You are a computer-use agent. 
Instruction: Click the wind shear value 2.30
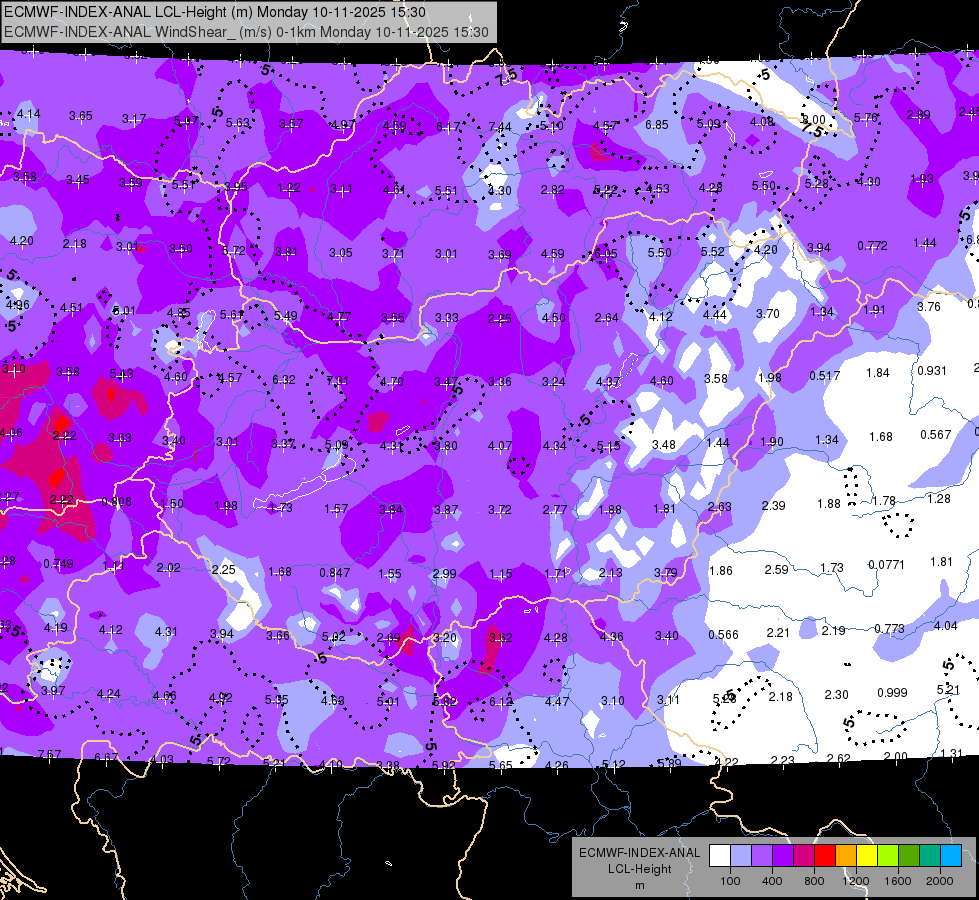click(836, 695)
